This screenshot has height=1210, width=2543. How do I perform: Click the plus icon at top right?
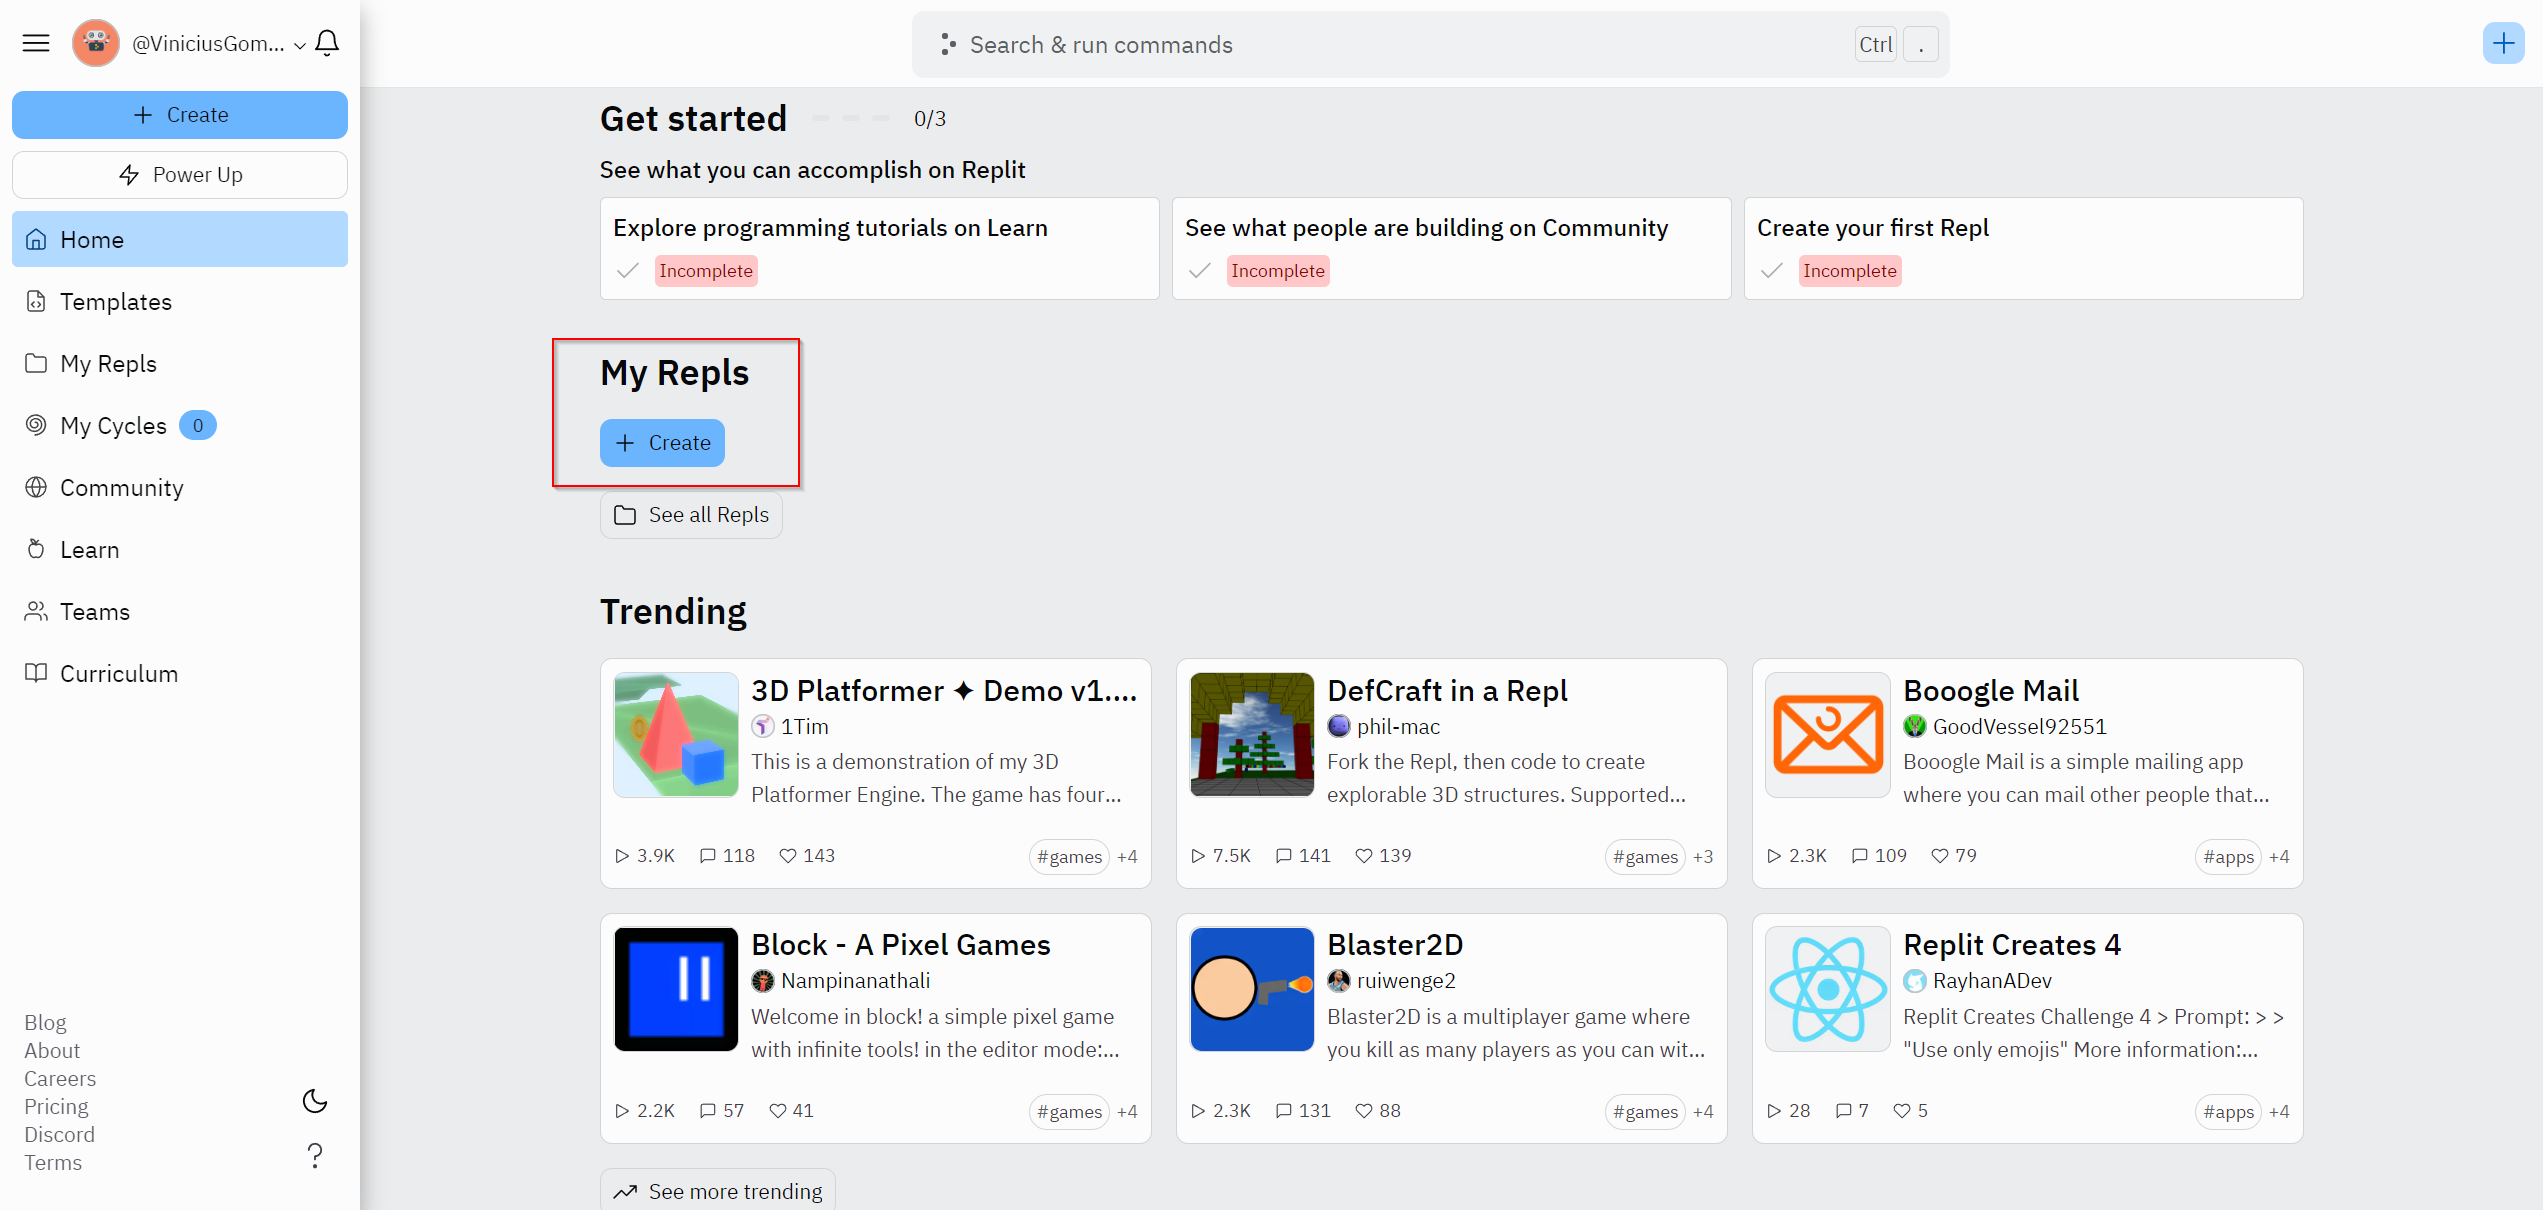point(2503,43)
